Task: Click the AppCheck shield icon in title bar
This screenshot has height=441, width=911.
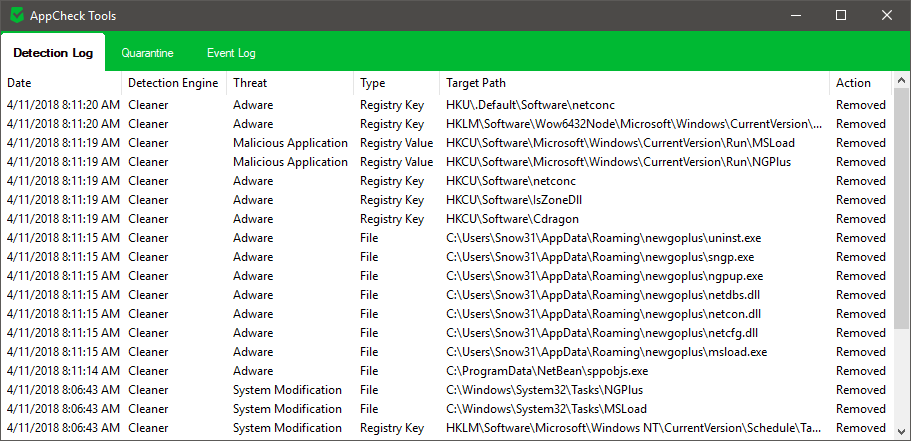Action: point(16,15)
